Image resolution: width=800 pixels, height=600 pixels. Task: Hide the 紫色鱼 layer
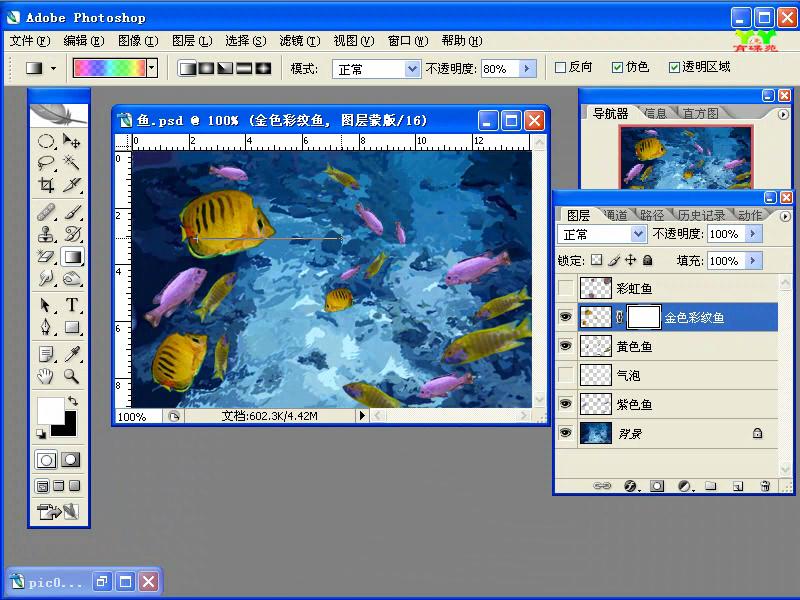566,405
